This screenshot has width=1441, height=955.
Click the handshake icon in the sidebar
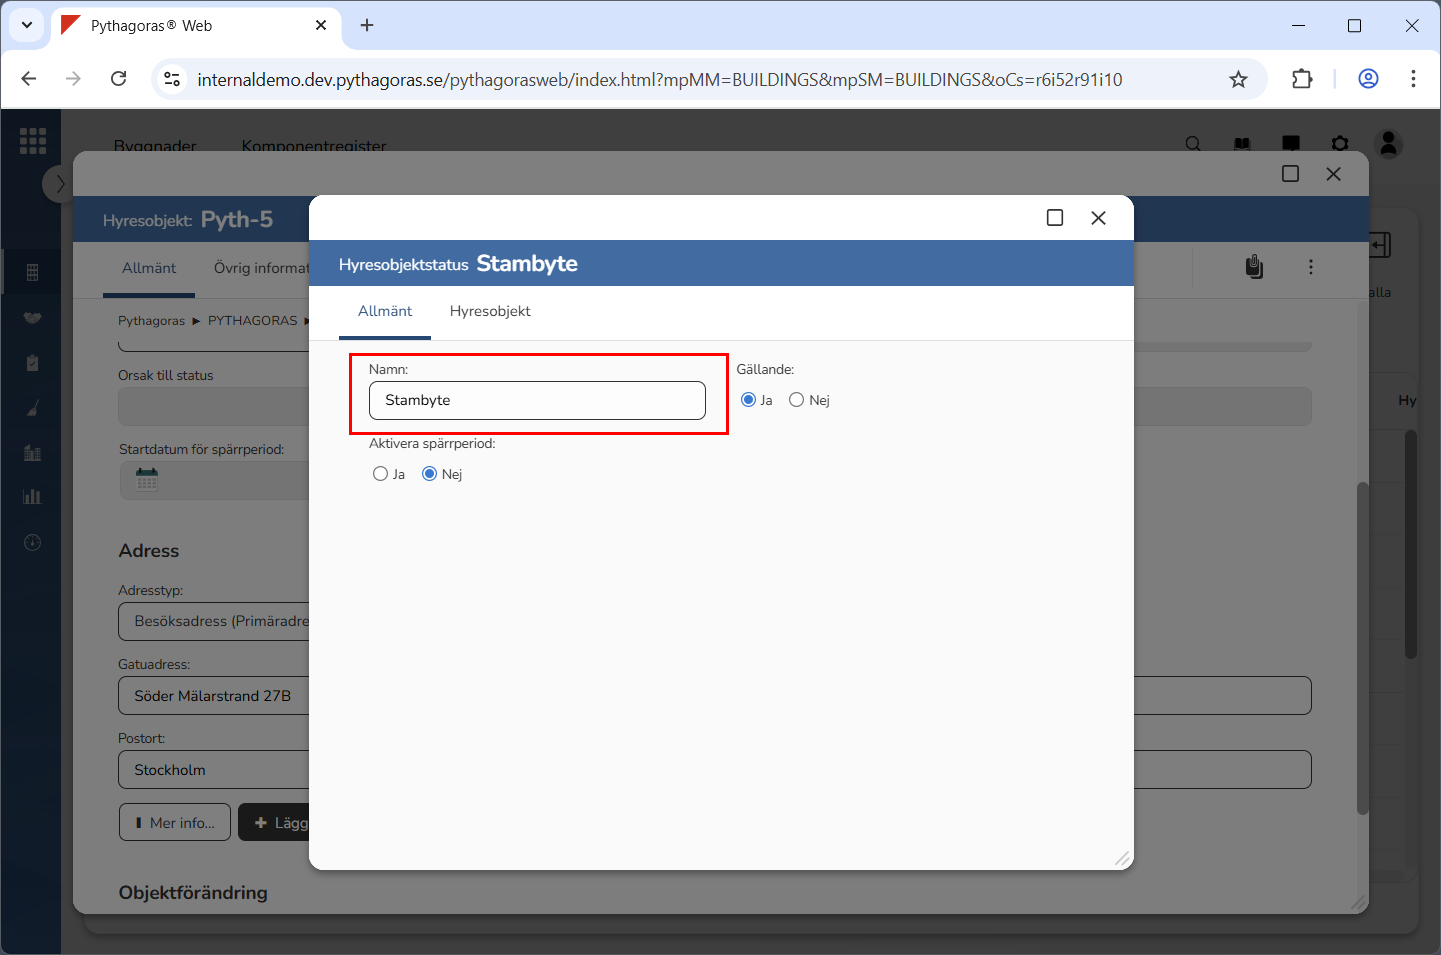coord(32,318)
